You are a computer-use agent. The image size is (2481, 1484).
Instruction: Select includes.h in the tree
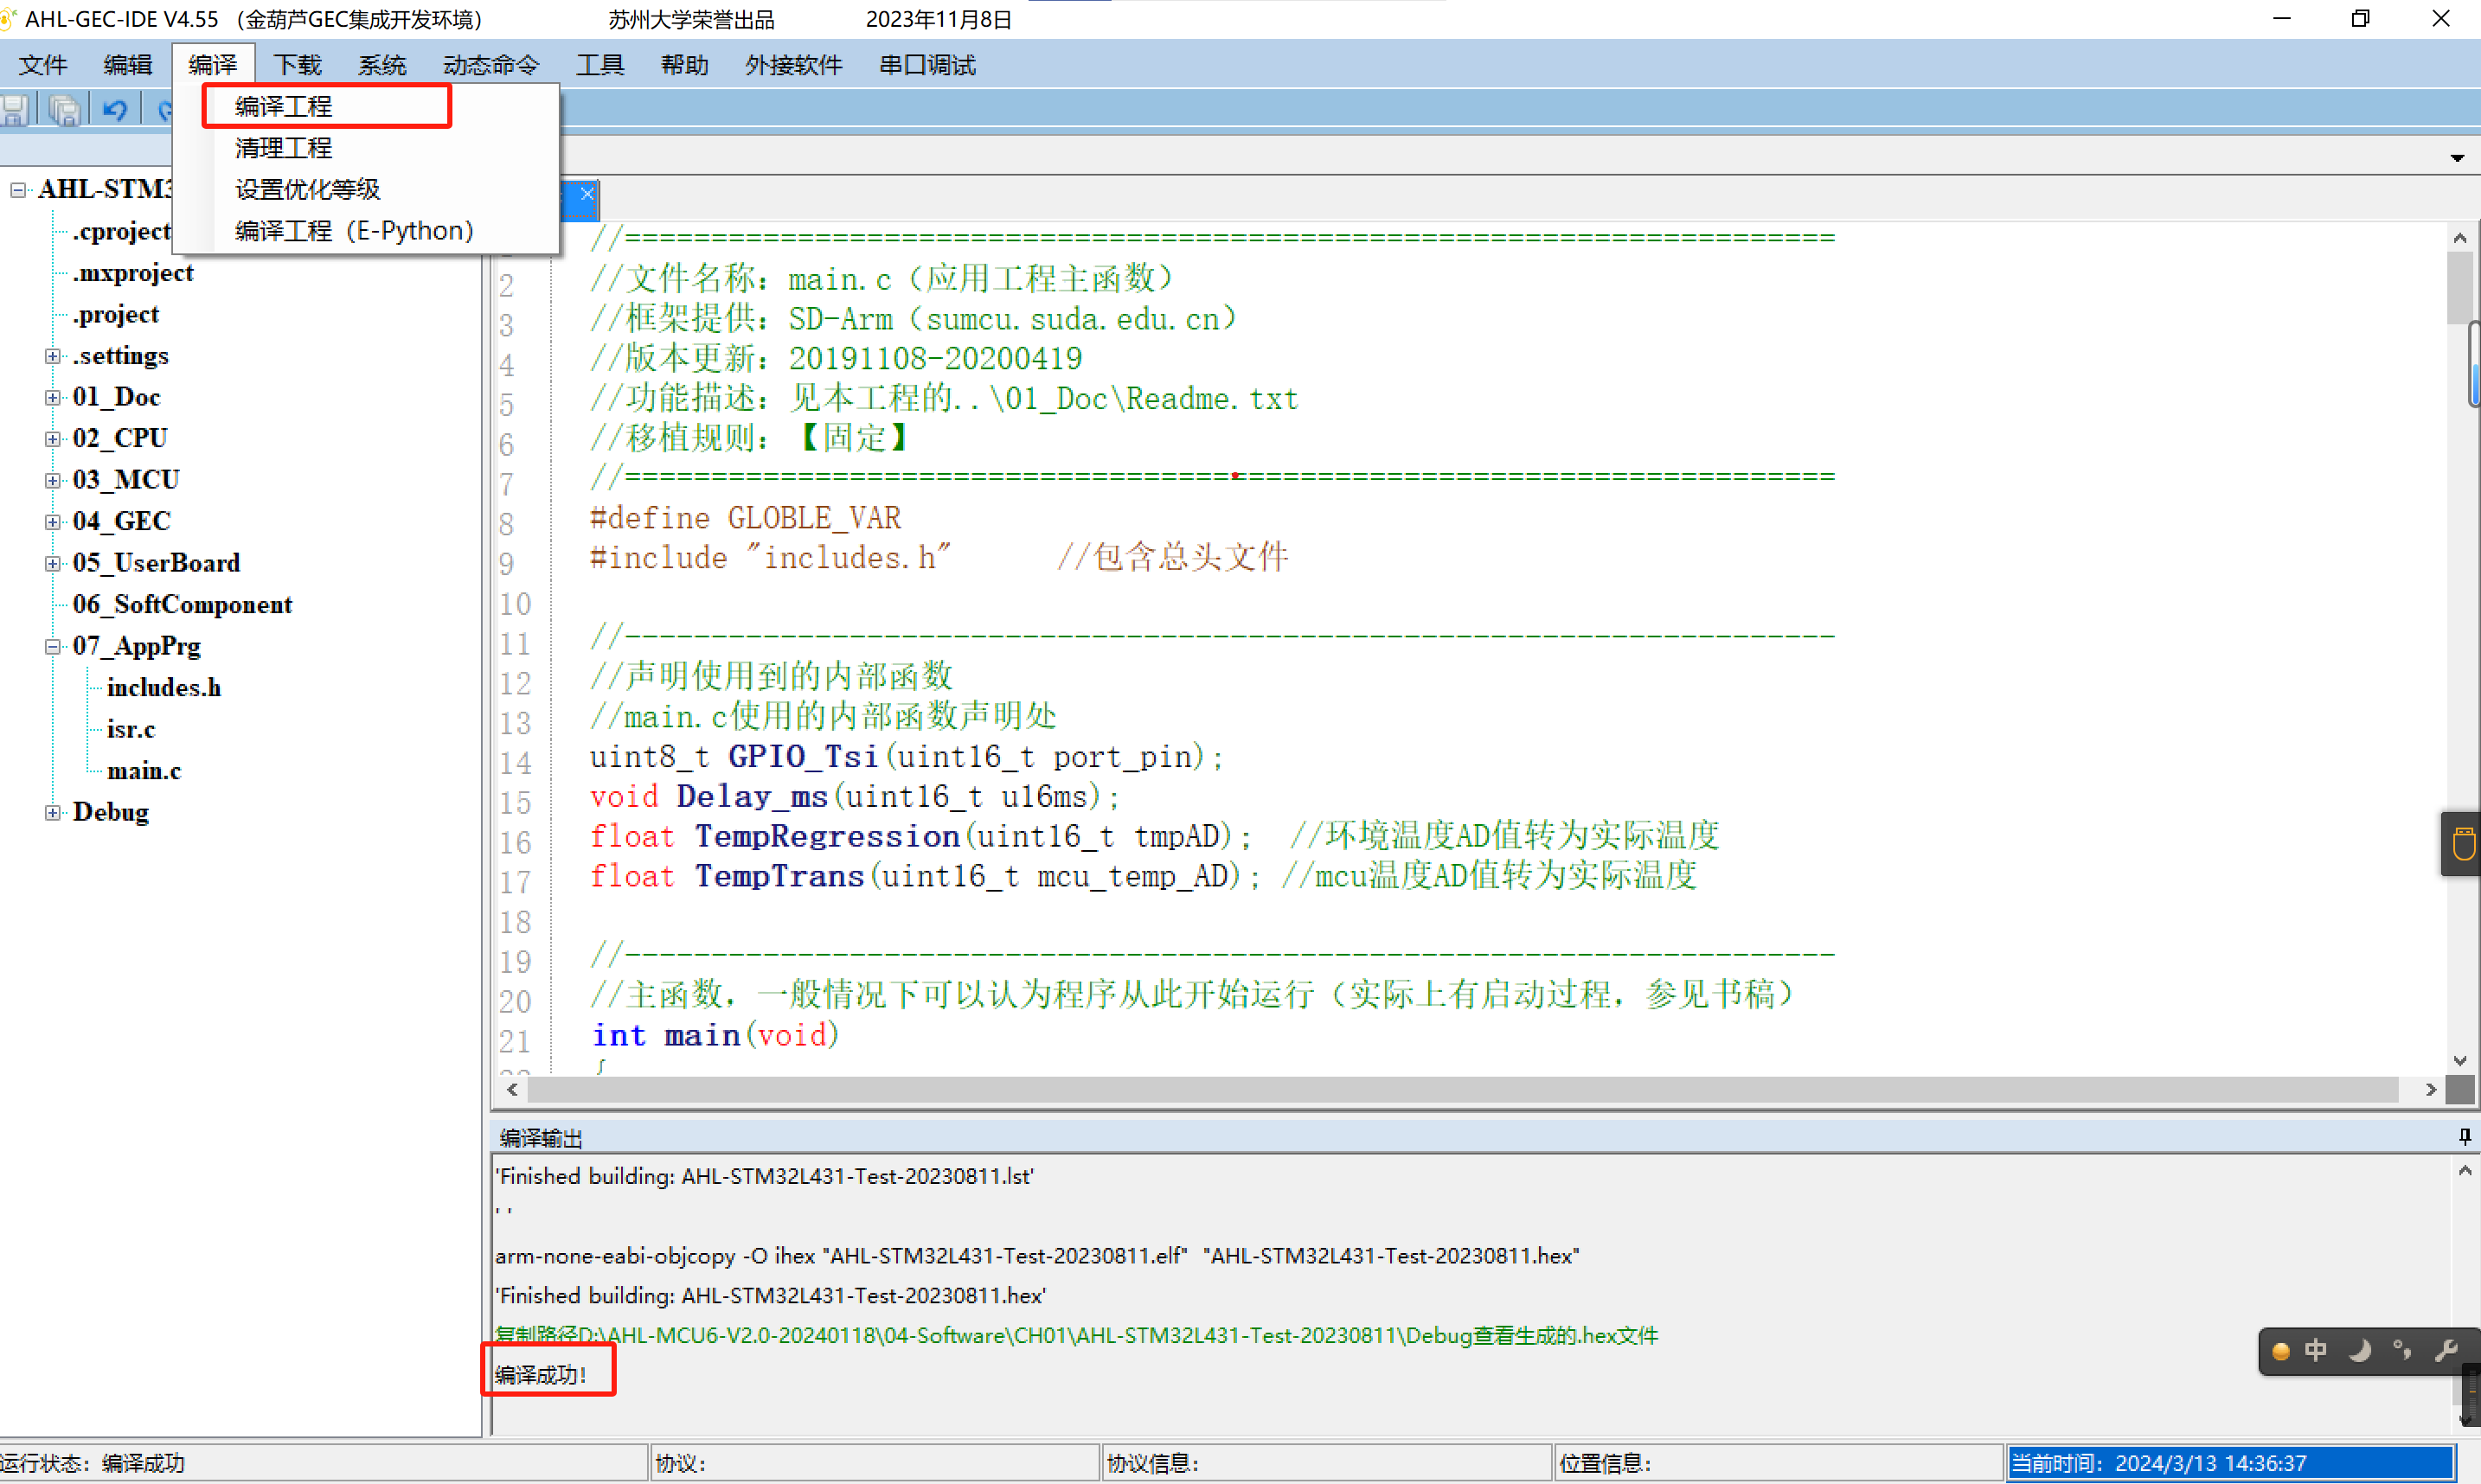click(x=164, y=688)
